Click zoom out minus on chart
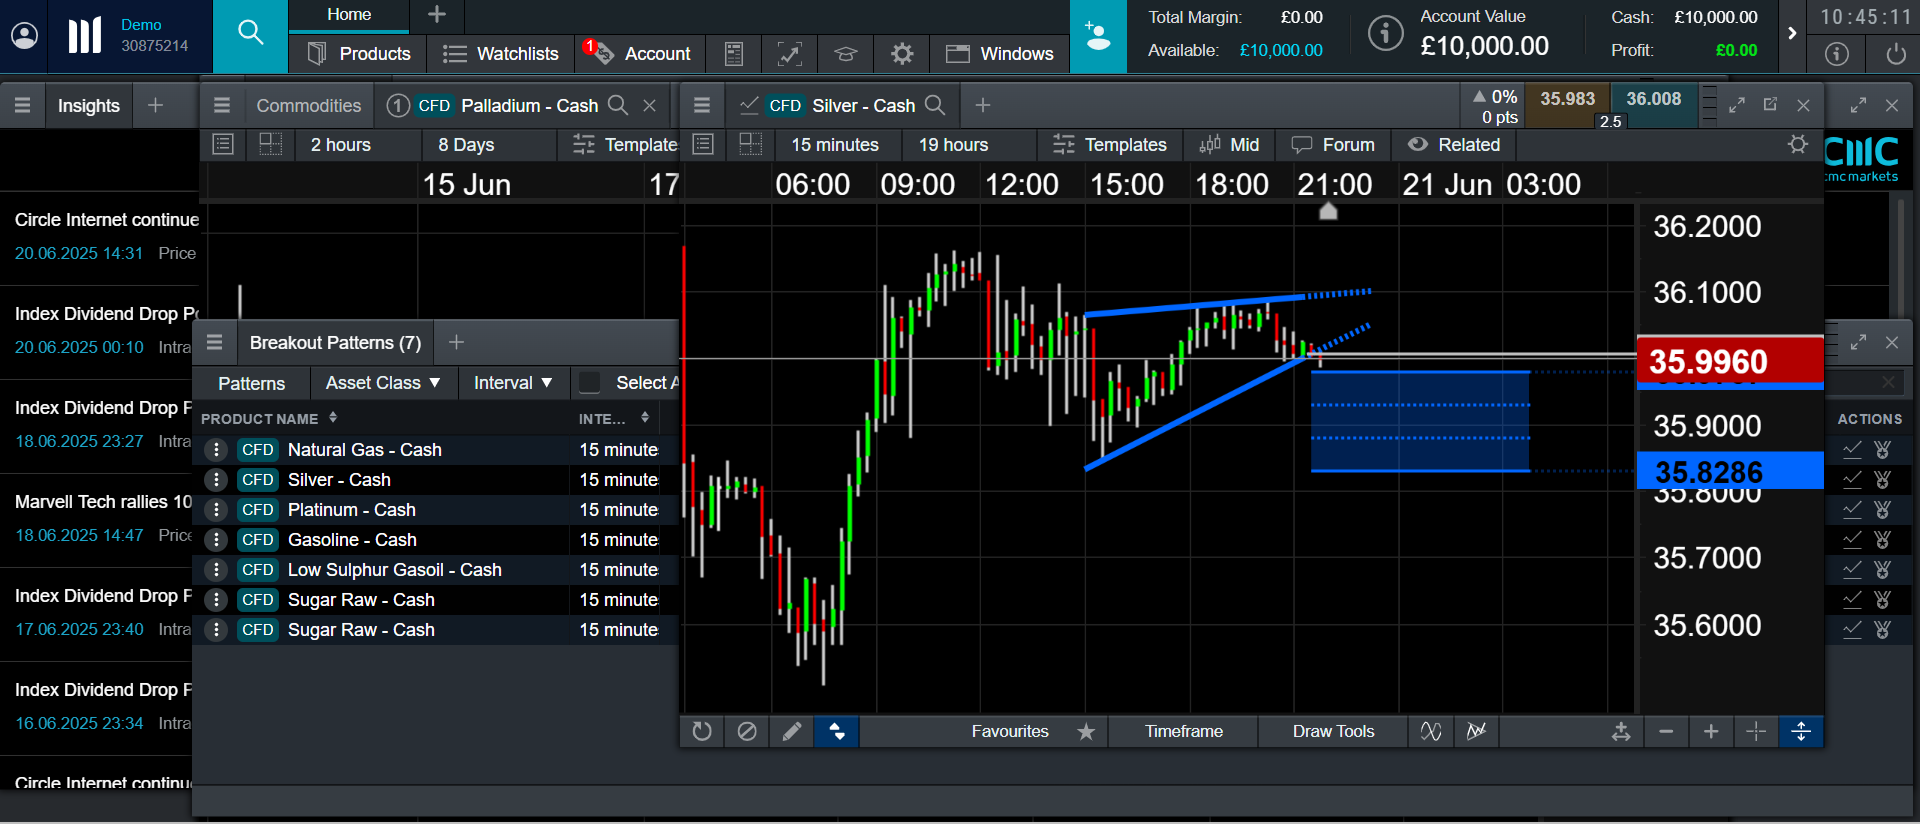1920x824 pixels. click(x=1666, y=731)
